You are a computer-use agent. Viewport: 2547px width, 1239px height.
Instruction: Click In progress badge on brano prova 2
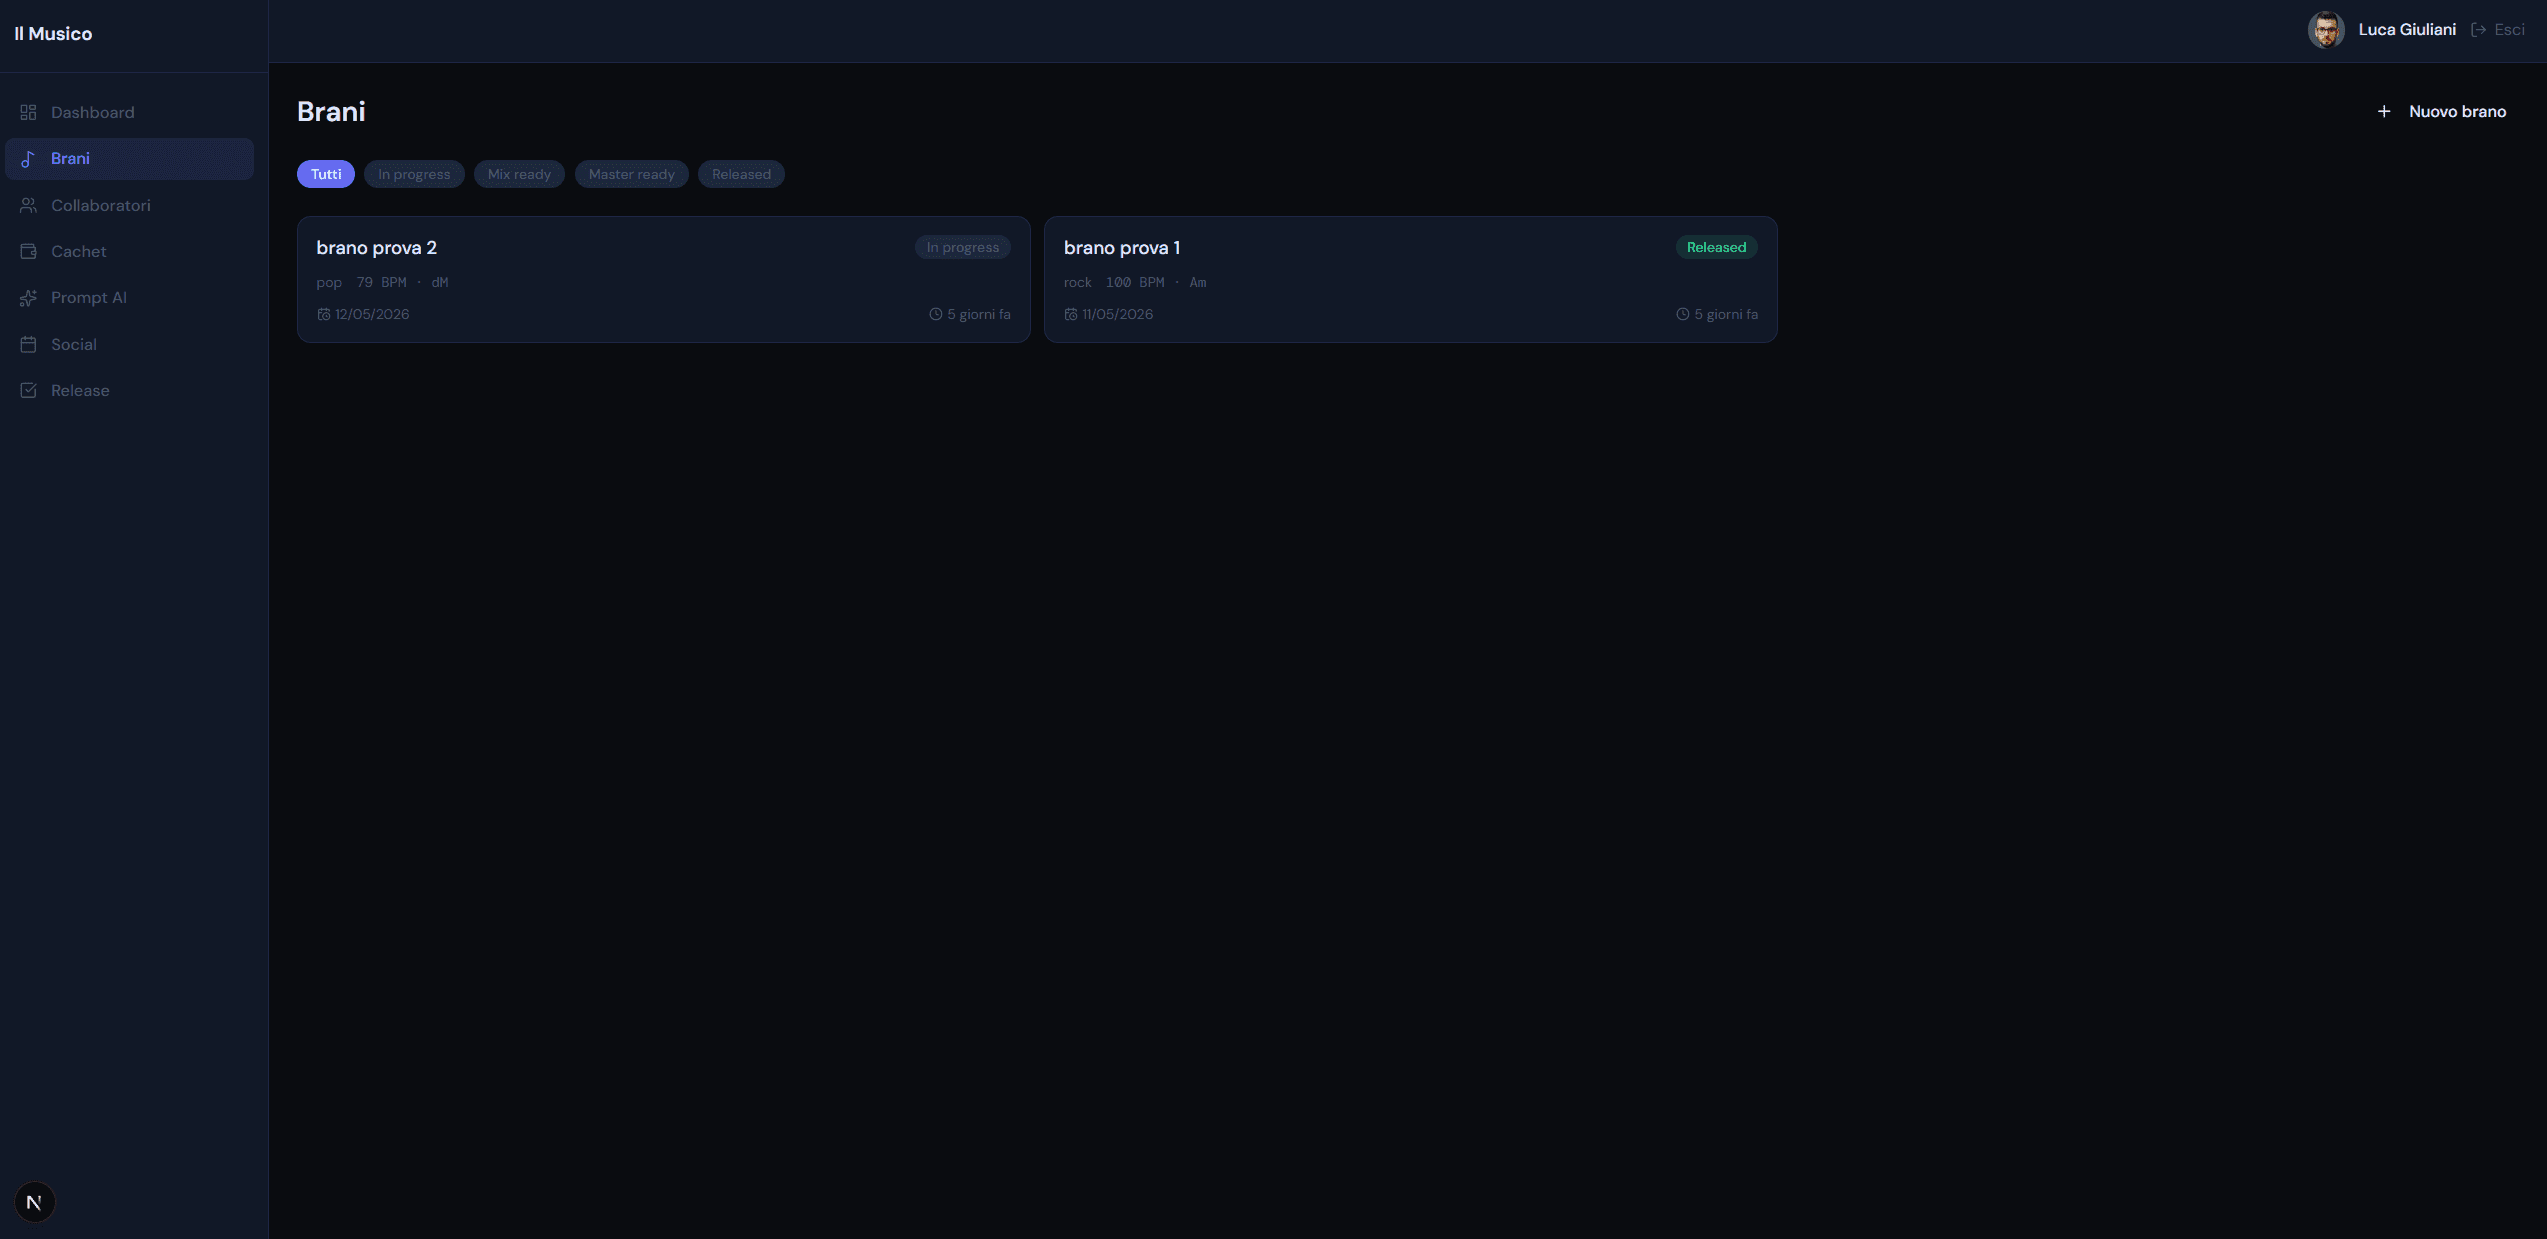(x=962, y=247)
